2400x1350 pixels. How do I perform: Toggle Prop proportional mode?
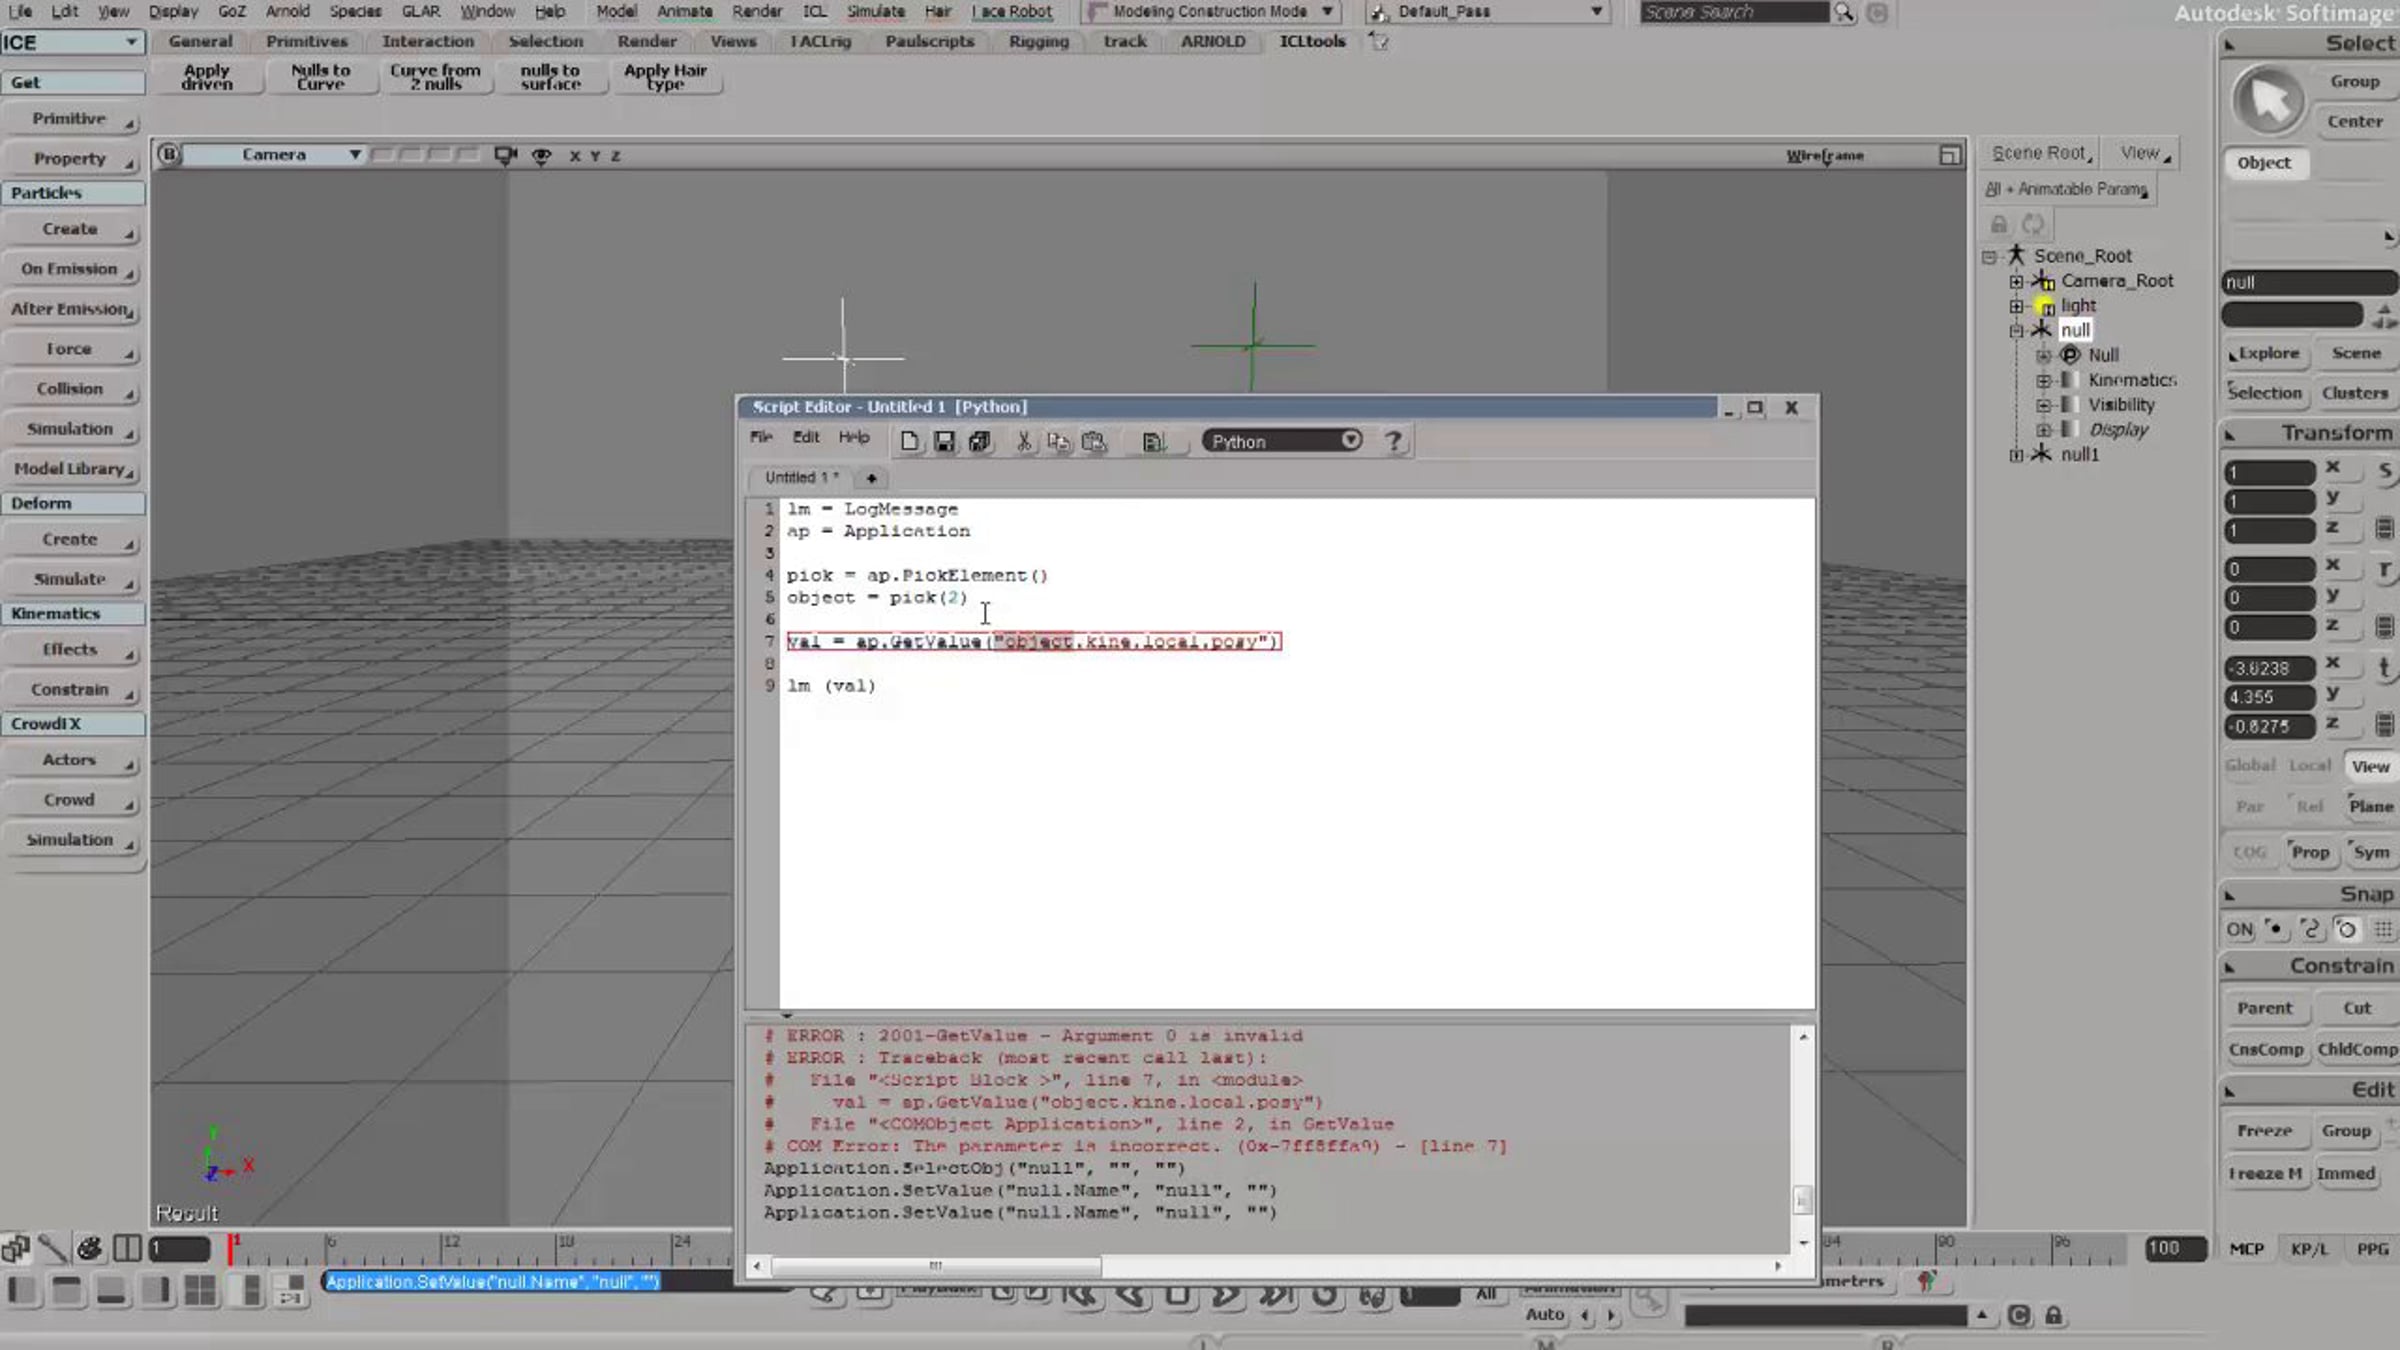coord(2309,852)
